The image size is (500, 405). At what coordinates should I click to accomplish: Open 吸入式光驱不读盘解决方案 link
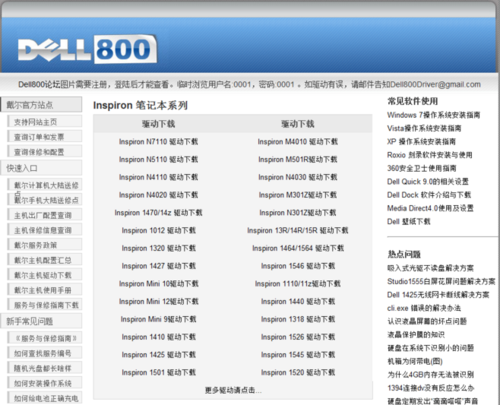click(x=430, y=268)
